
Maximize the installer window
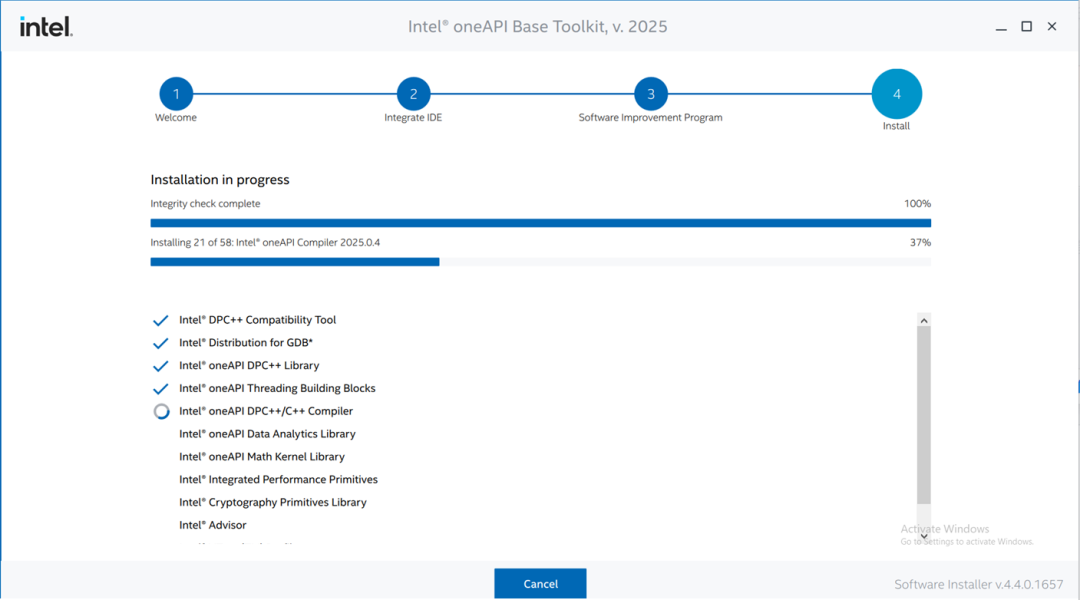[x=1026, y=26]
